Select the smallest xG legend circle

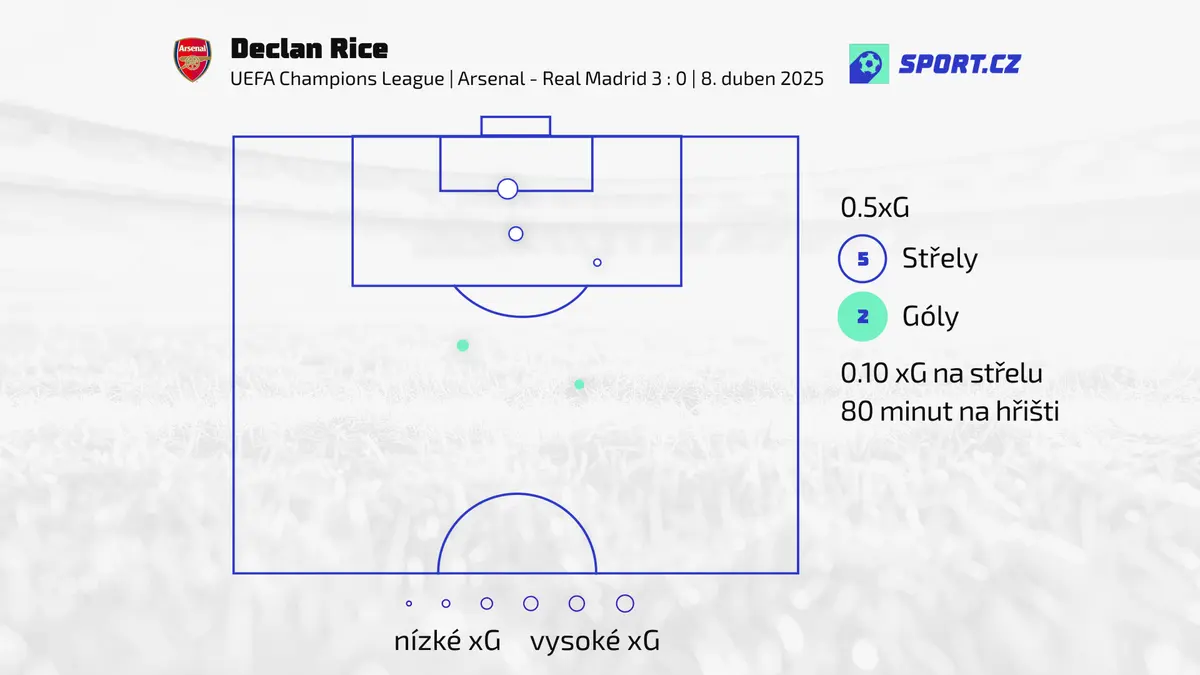[x=409, y=604]
